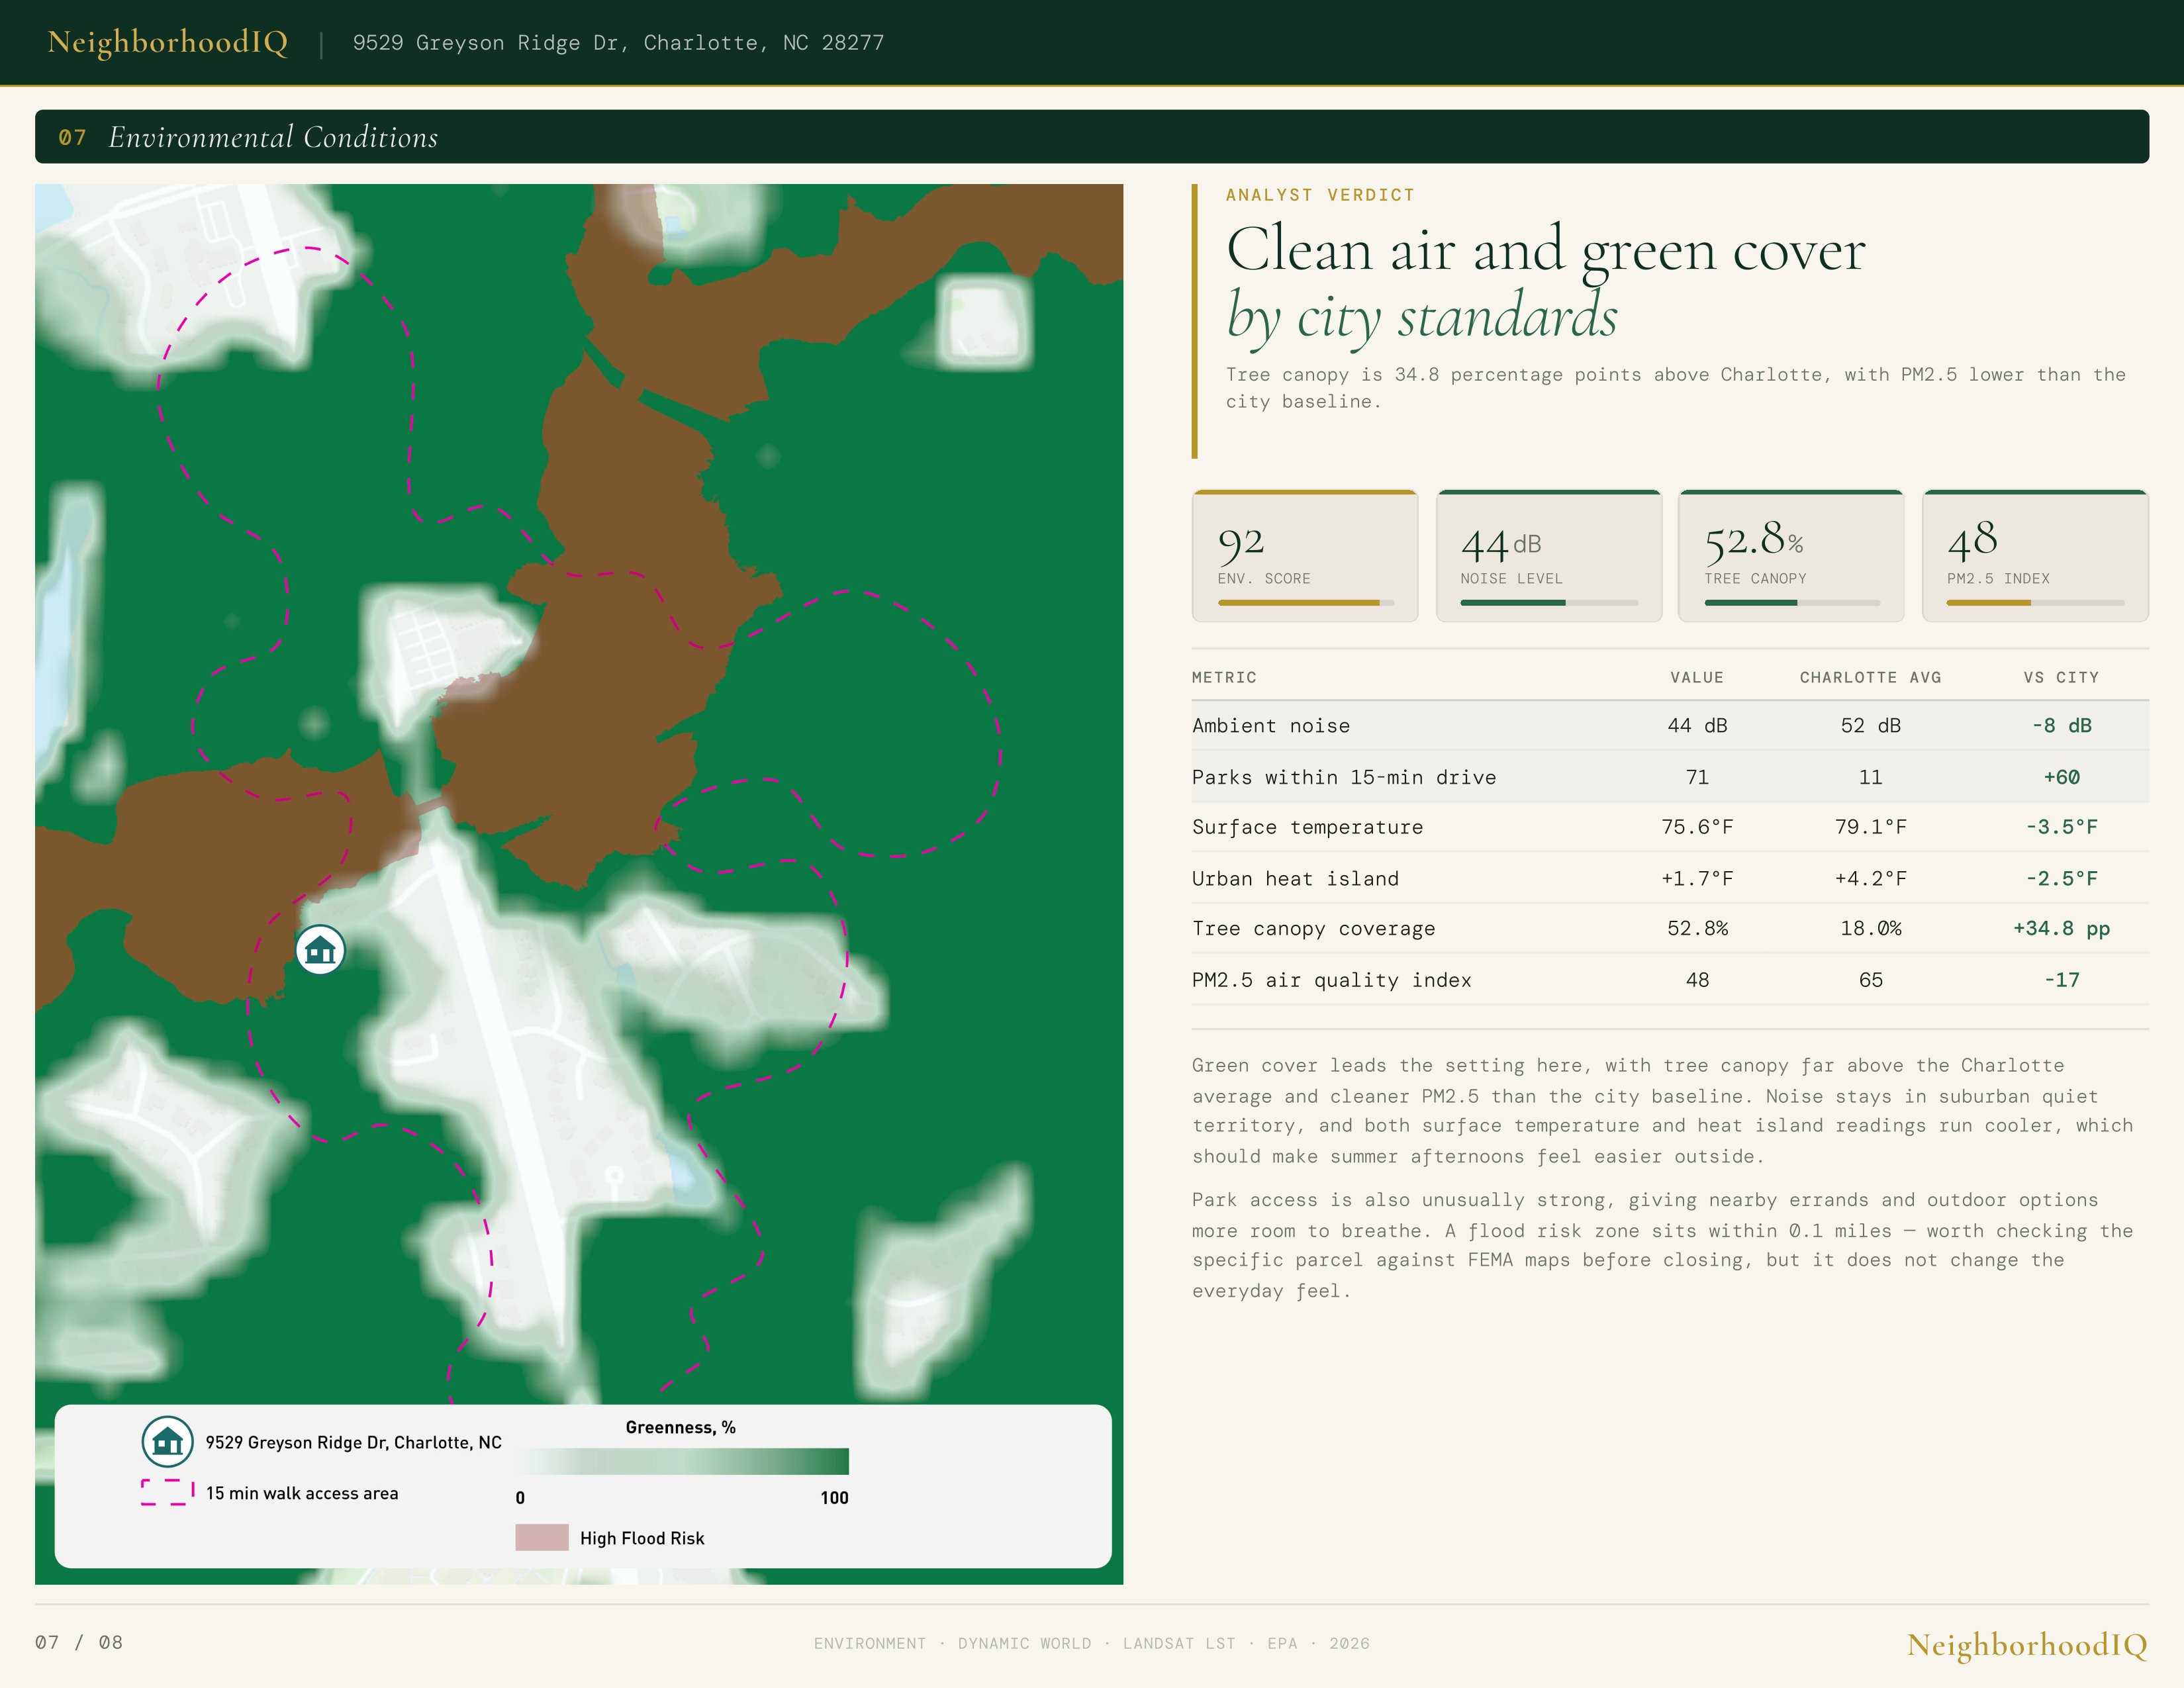Click the Surface temperature row label
The width and height of the screenshot is (2184, 1688).
[1307, 827]
